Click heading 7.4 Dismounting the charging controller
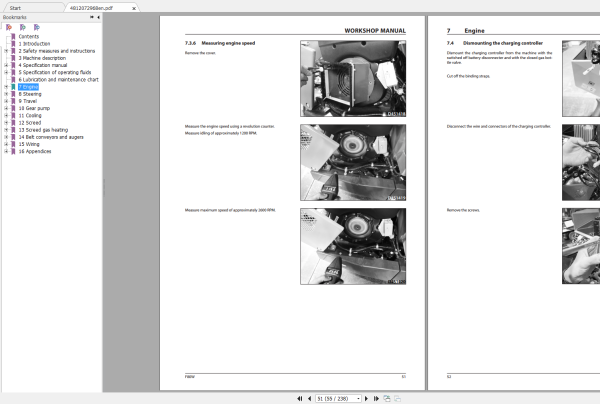The width and height of the screenshot is (600, 404). click(x=495, y=43)
